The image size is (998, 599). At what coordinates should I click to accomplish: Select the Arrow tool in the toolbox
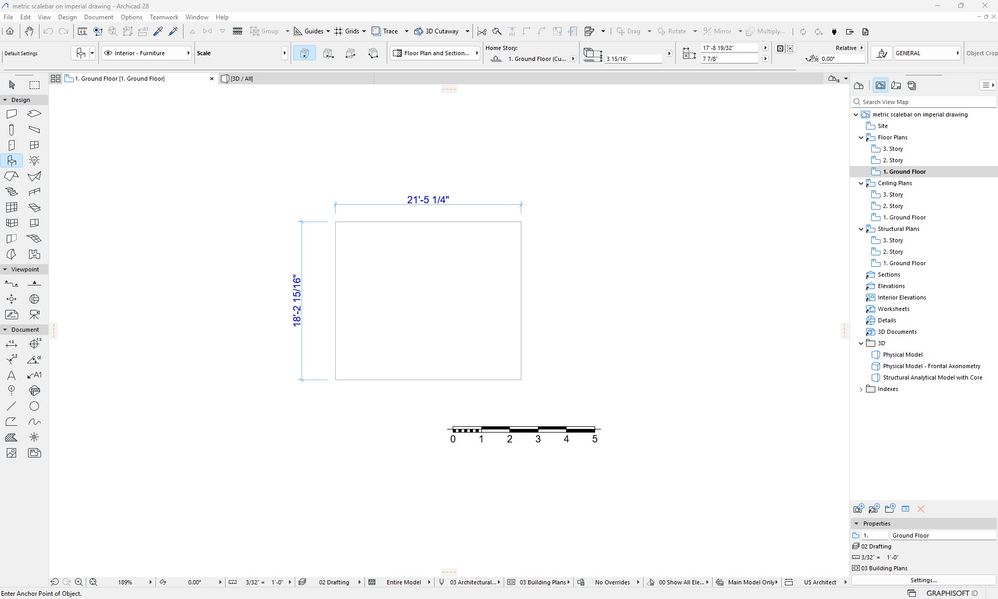click(x=11, y=85)
